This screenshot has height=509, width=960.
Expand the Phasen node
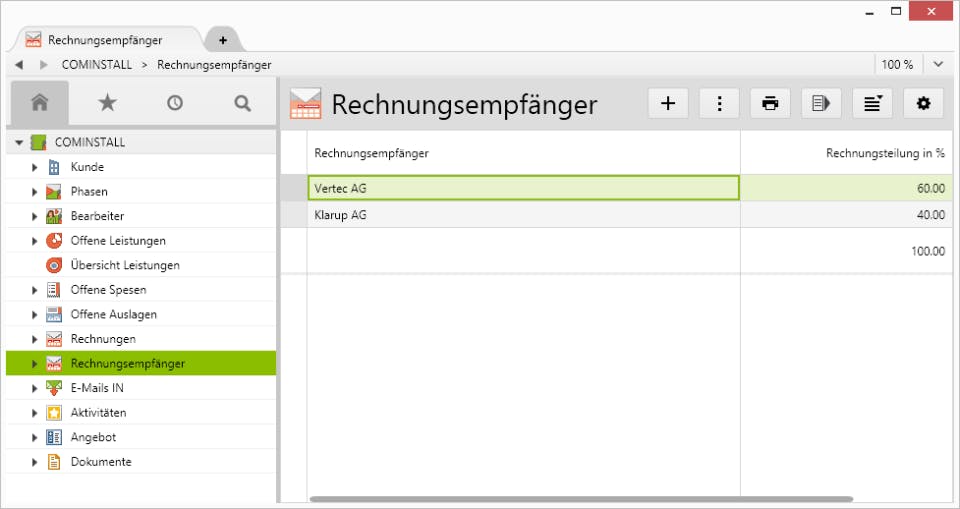[35, 192]
